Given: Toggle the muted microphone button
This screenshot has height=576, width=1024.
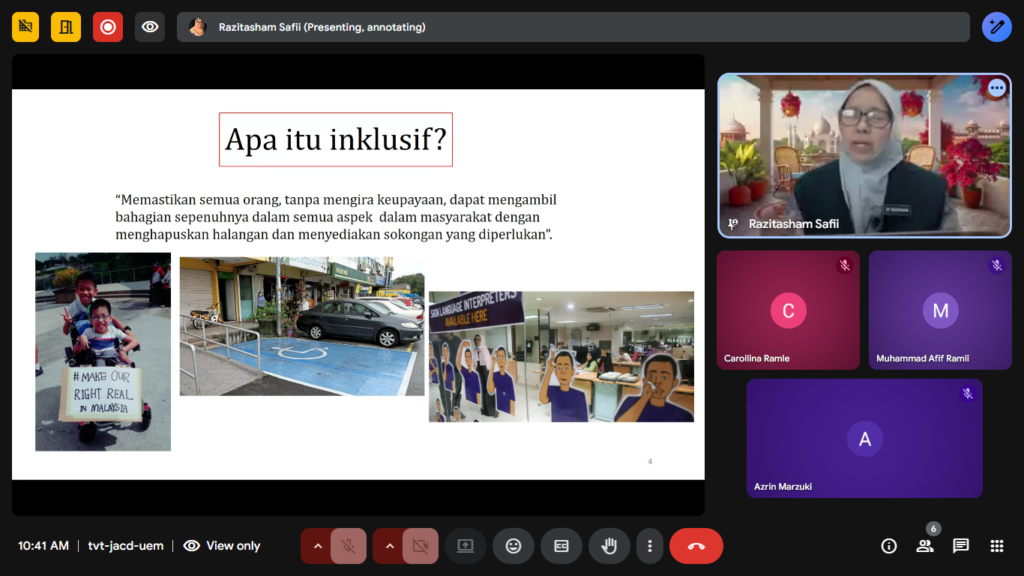Looking at the screenshot, I should tap(348, 546).
